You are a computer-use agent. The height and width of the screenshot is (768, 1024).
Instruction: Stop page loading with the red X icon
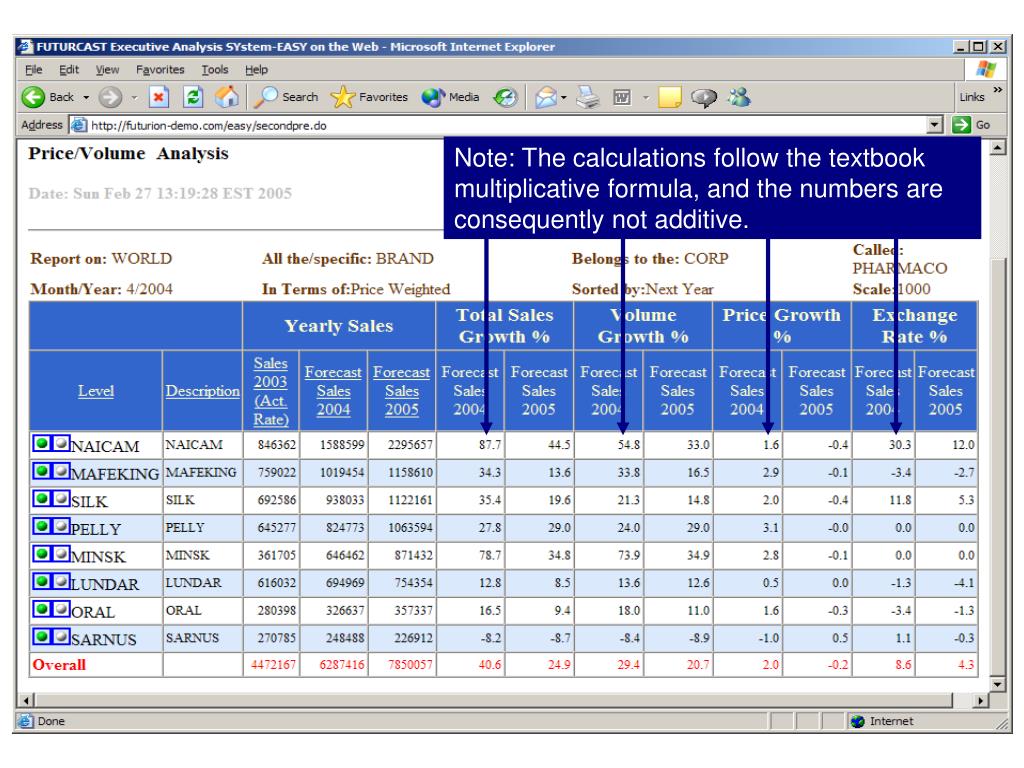(x=159, y=97)
